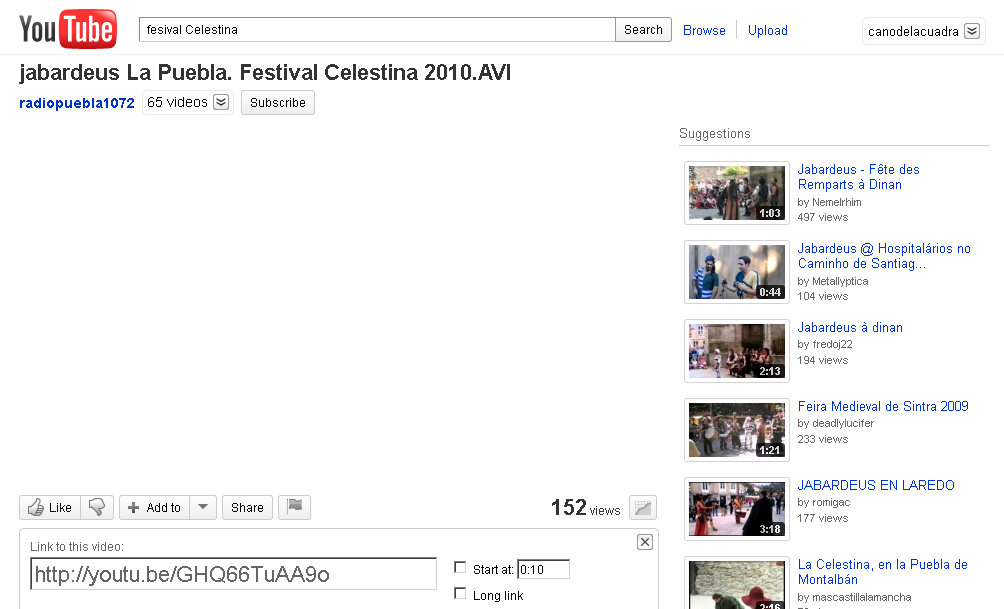
Task: Show video statistics chart icon
Action: click(643, 508)
